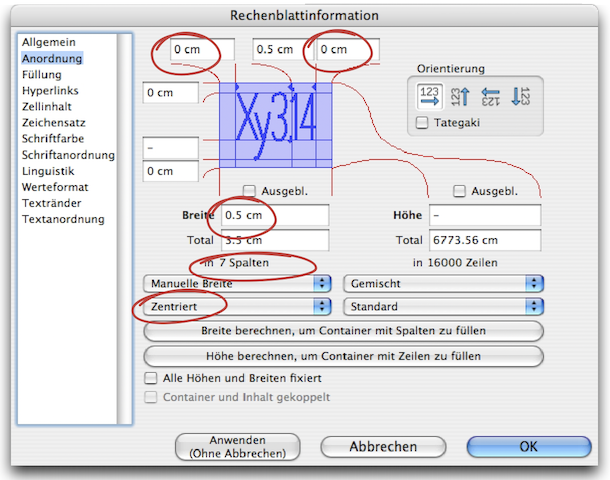610x480 pixels.
Task: Open the Werteformat category
Action: click(55, 187)
